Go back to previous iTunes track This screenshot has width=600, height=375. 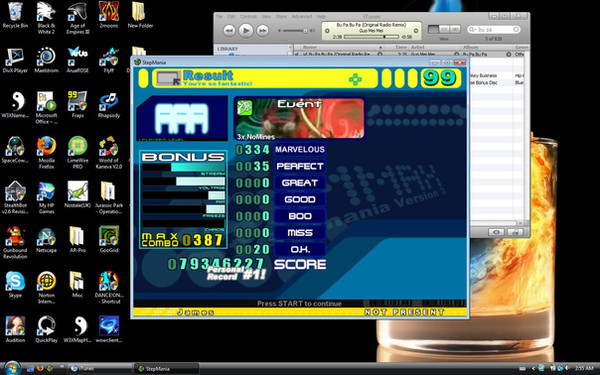(x=229, y=31)
